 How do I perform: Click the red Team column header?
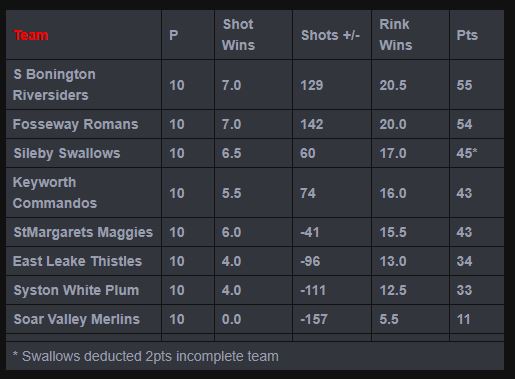[31, 35]
